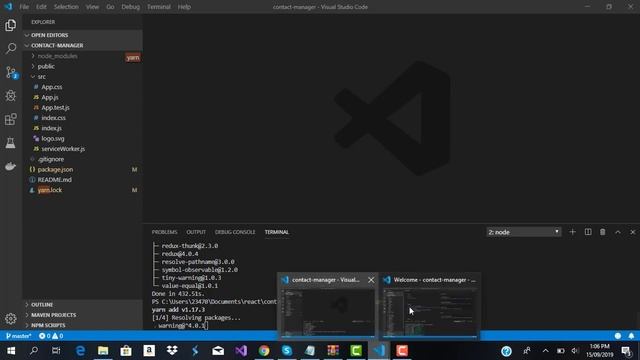Open the Help menu
This screenshot has height=360, width=640.
[184, 7]
